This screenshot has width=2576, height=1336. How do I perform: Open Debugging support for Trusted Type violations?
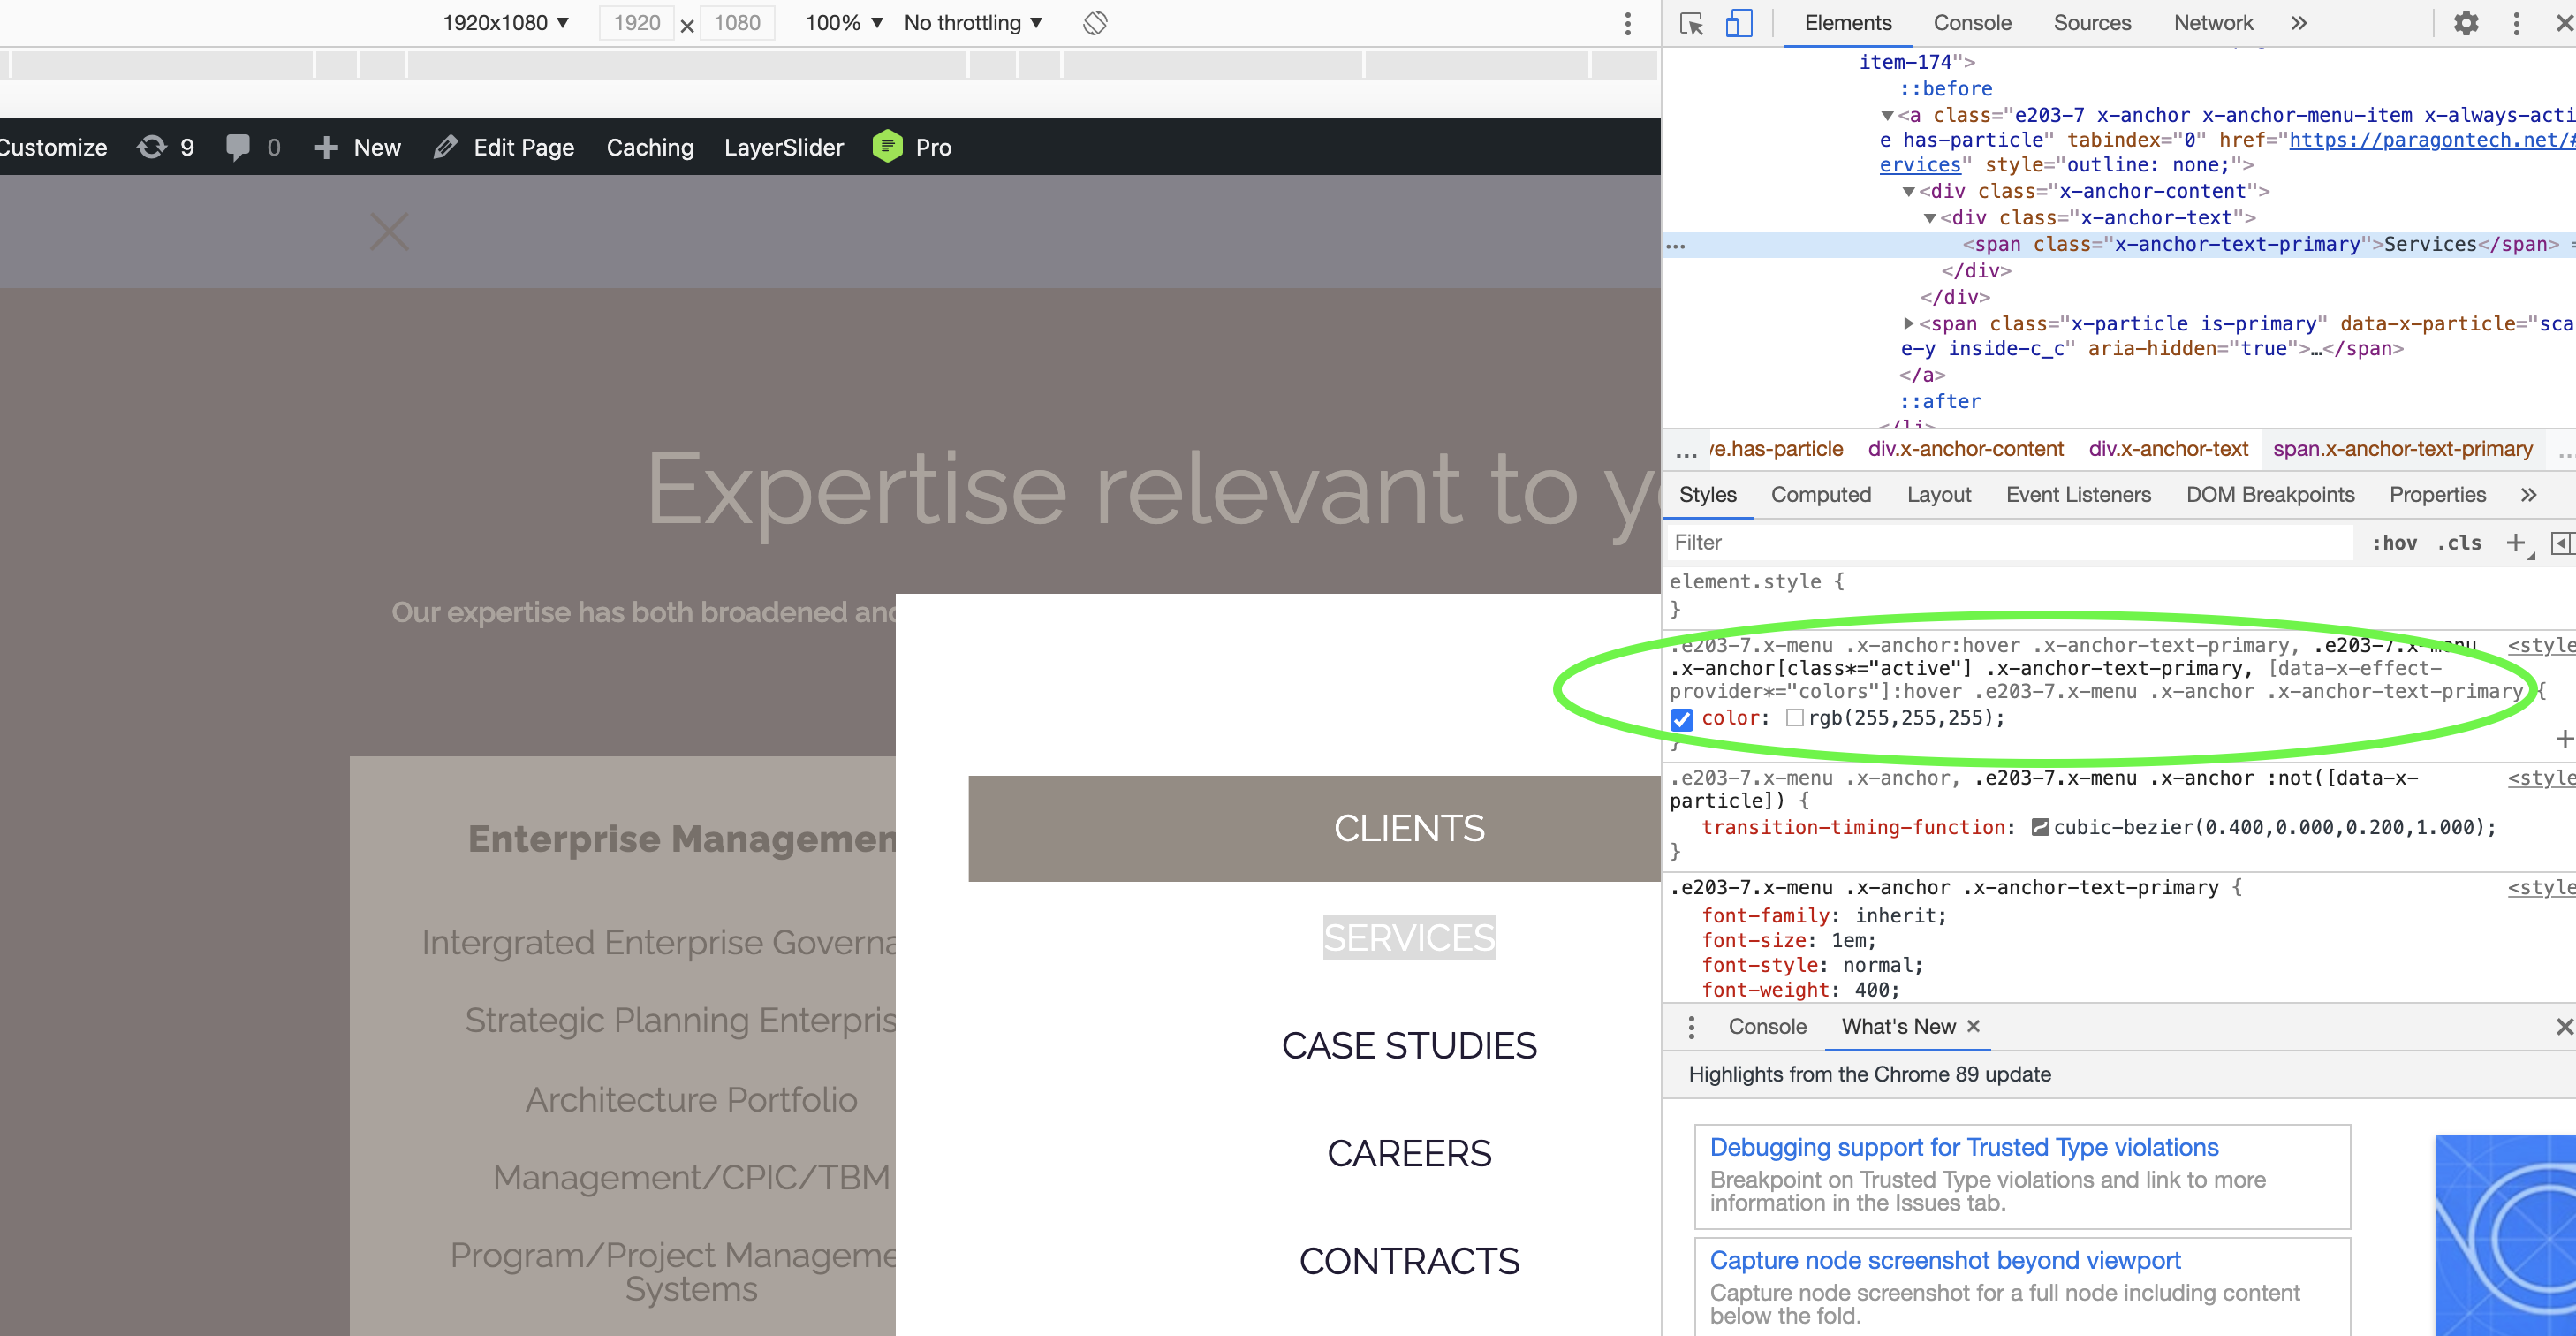pos(1963,1147)
